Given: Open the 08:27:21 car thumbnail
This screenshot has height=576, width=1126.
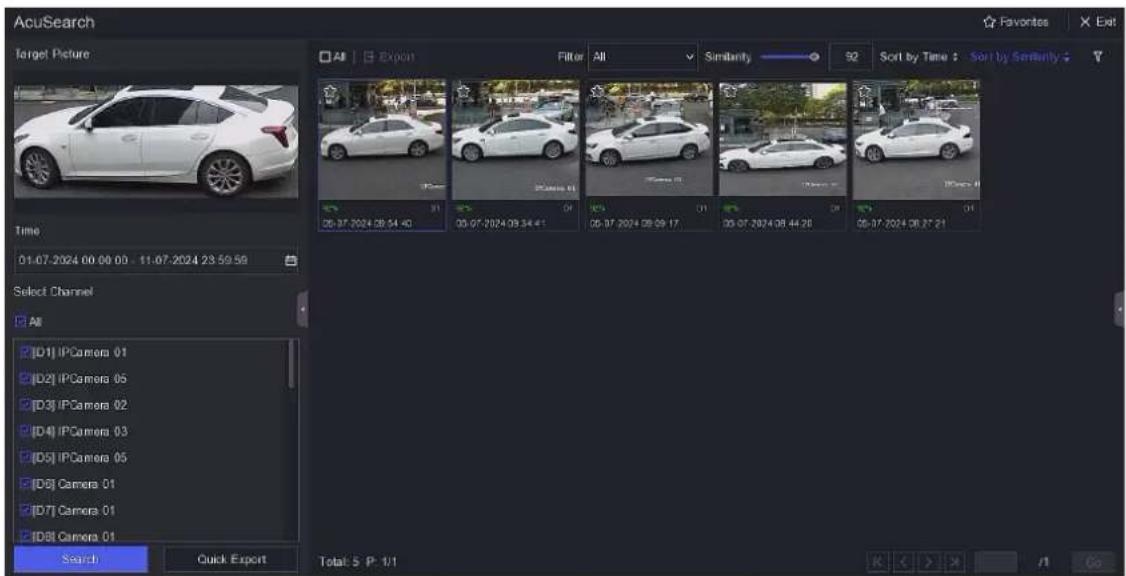Looking at the screenshot, I should click(916, 138).
